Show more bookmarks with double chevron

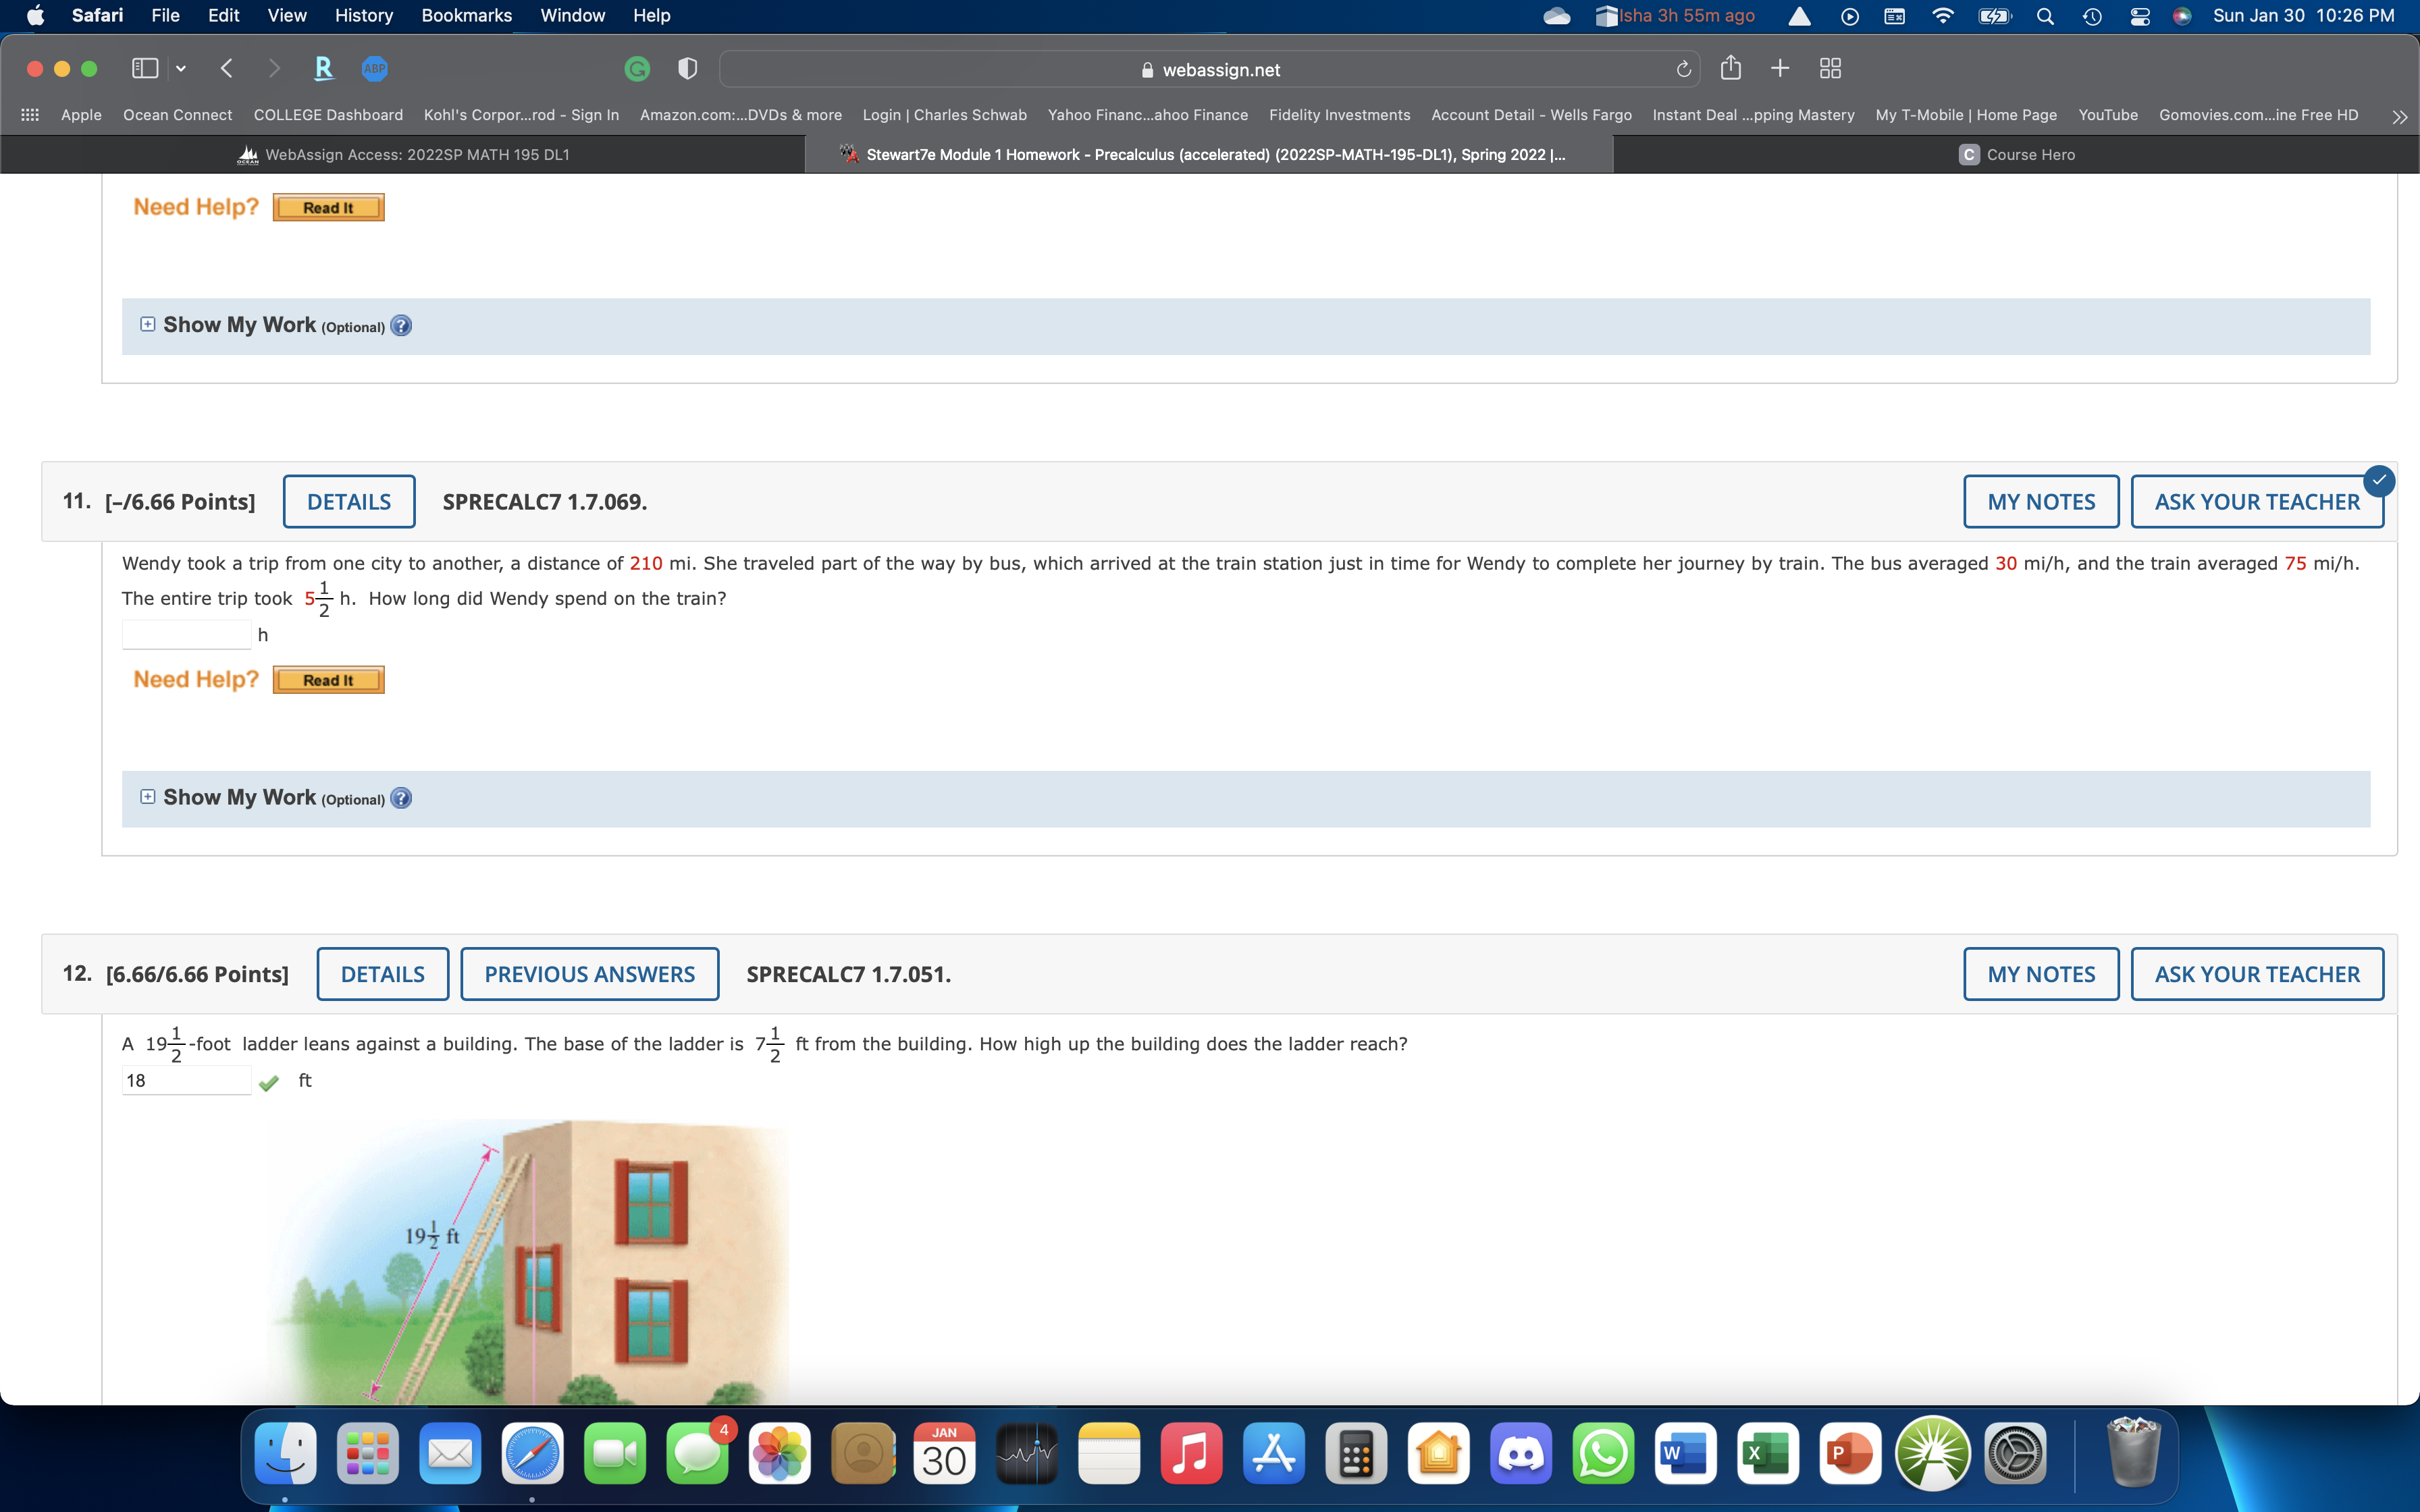click(2399, 116)
